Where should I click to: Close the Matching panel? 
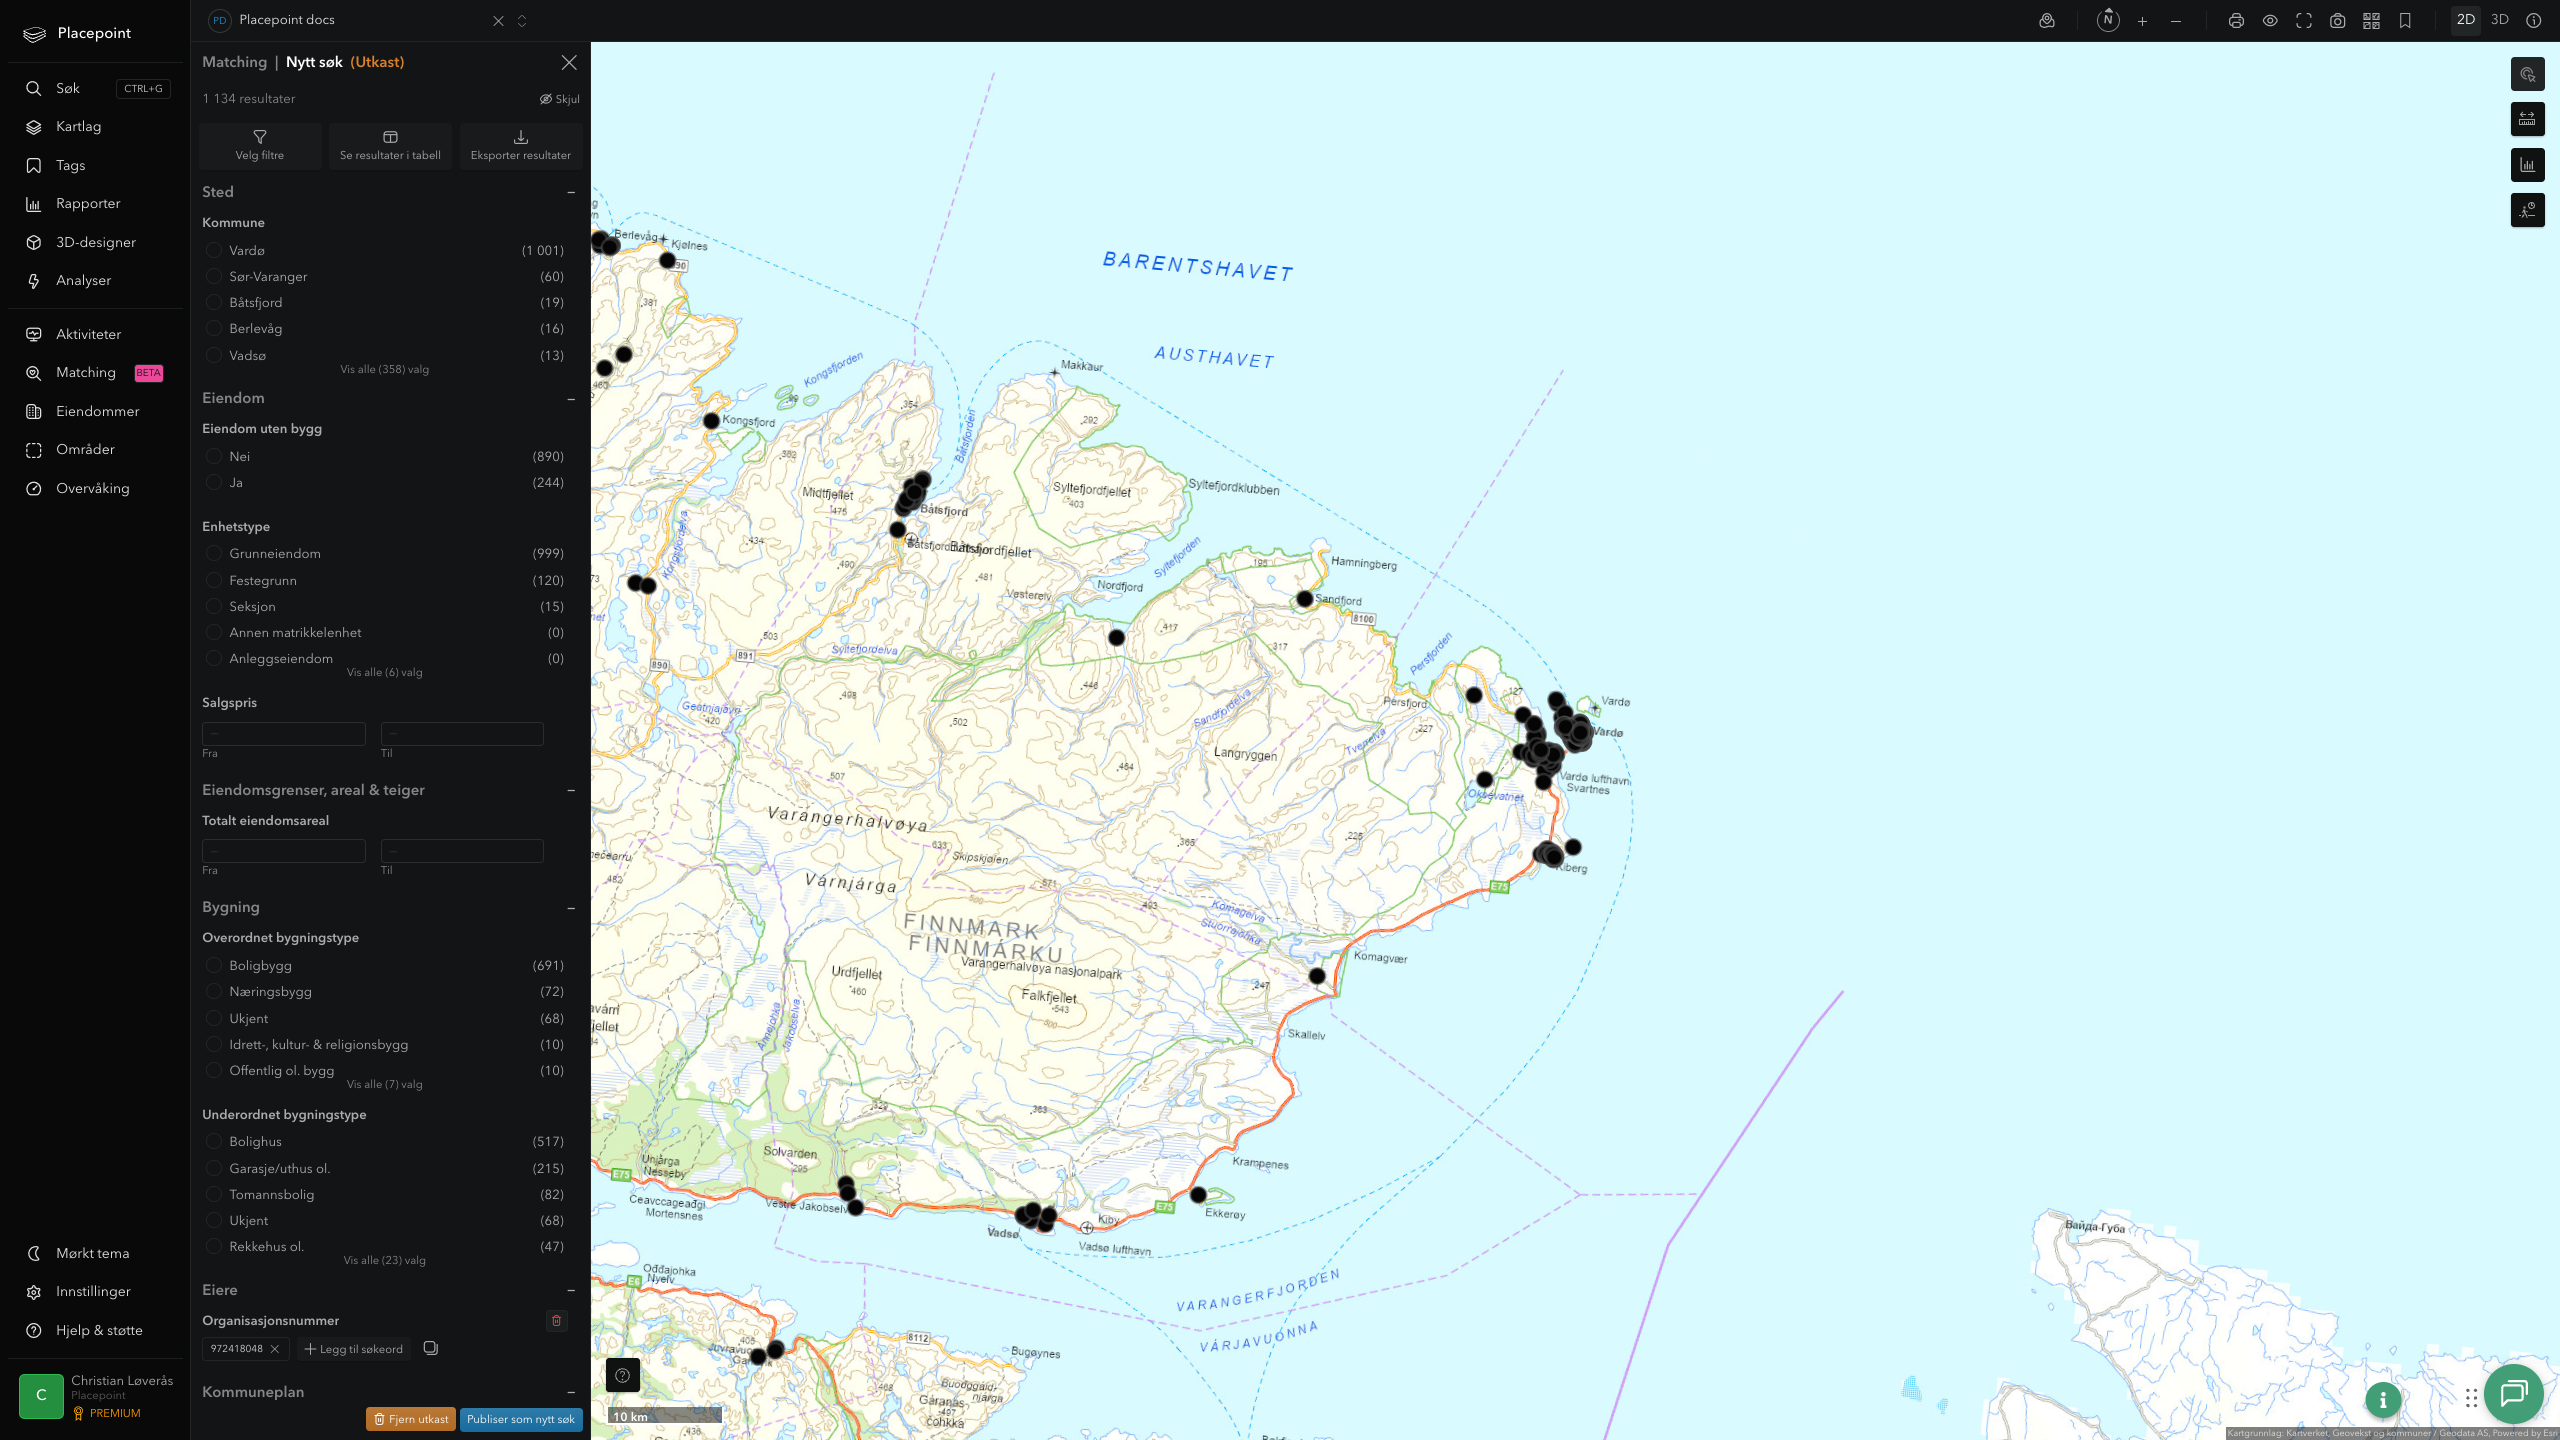tap(569, 63)
